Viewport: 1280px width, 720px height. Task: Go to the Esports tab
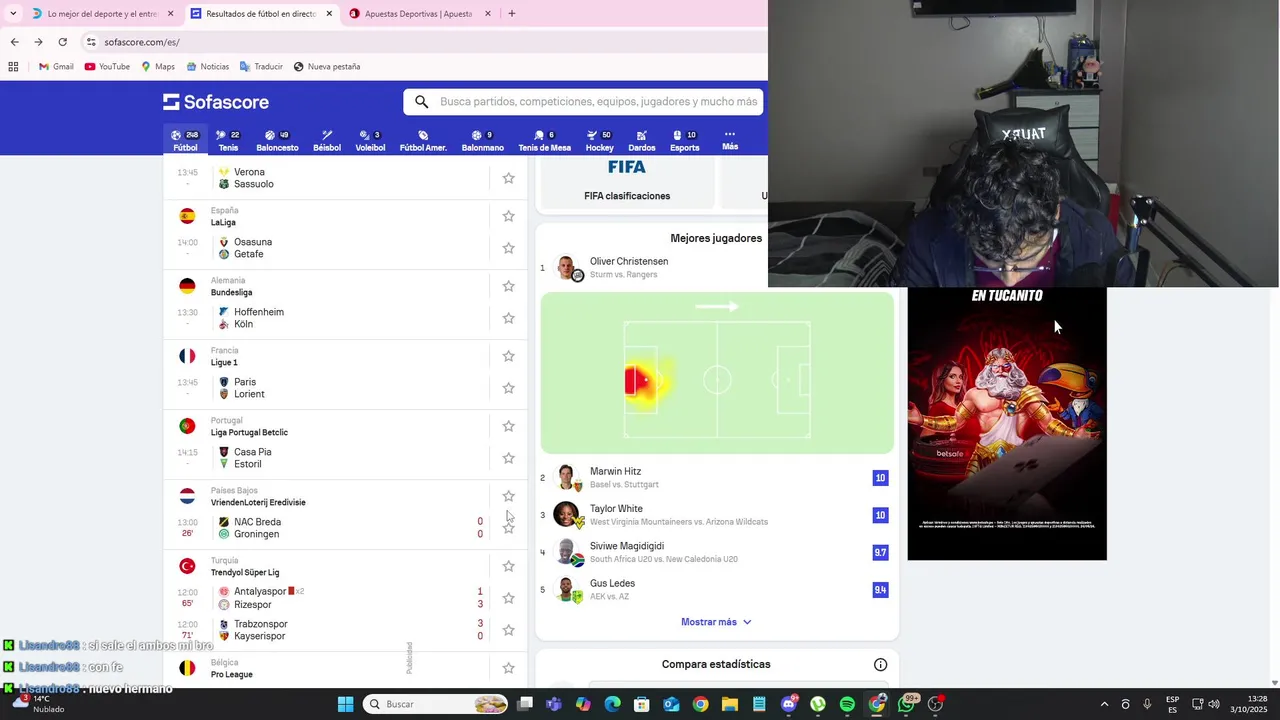(x=685, y=140)
